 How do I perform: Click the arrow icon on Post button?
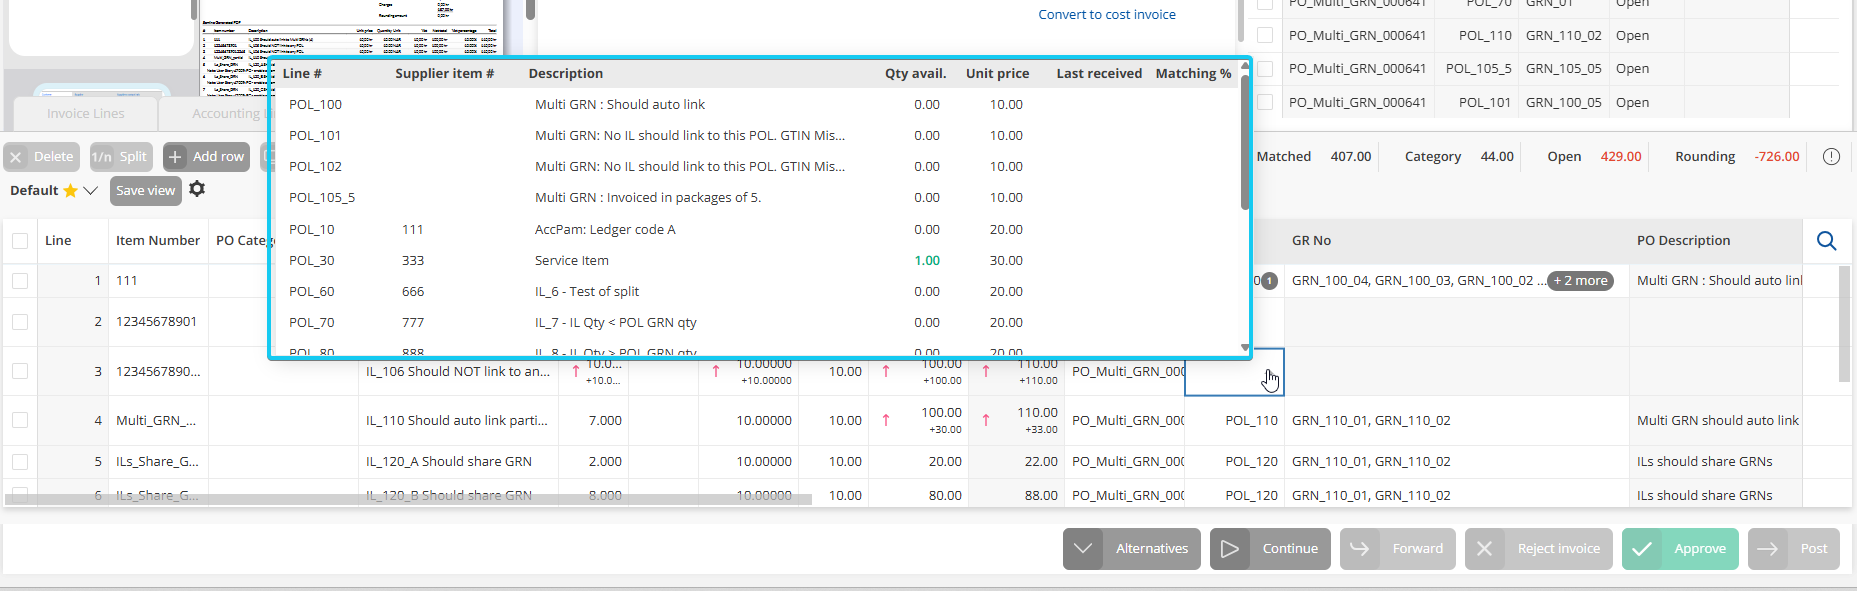tap(1768, 549)
